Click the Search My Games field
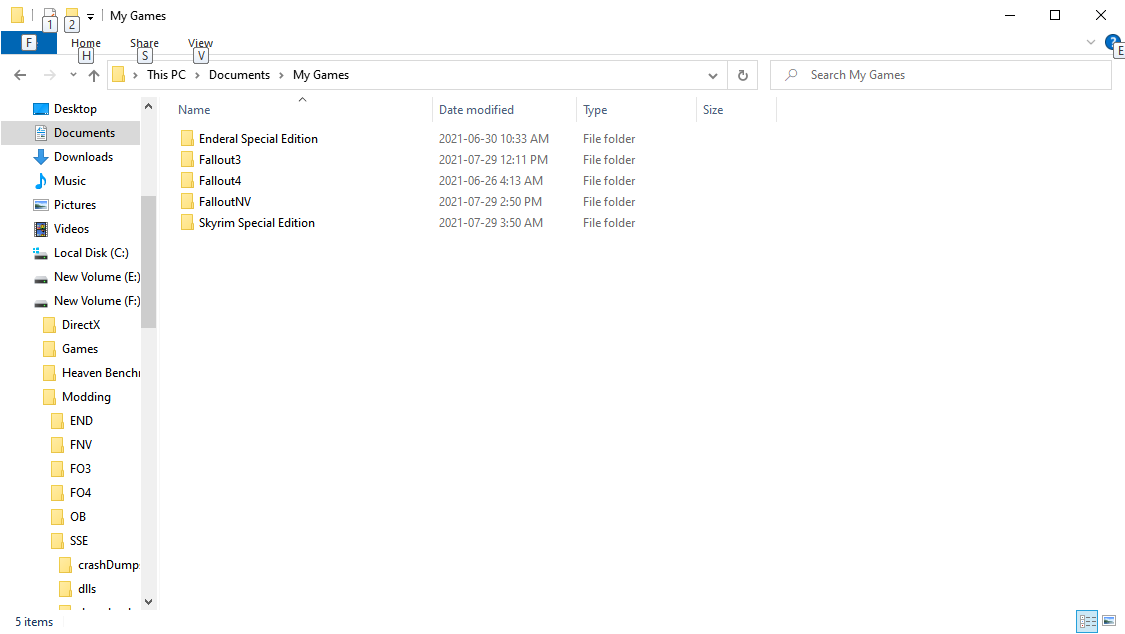Viewport: 1125px width, 634px height. (x=941, y=75)
